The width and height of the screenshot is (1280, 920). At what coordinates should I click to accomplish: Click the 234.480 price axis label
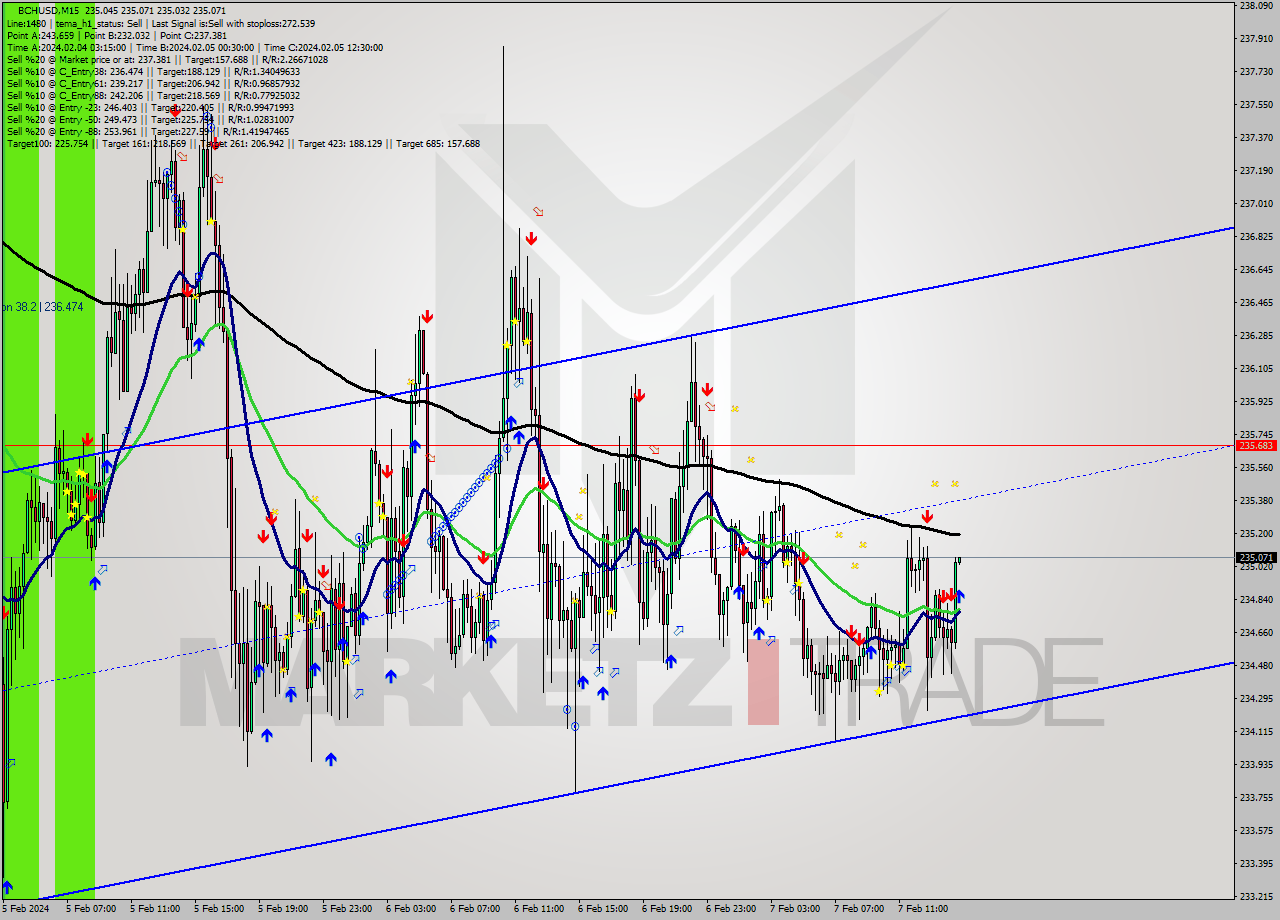tap(1256, 665)
